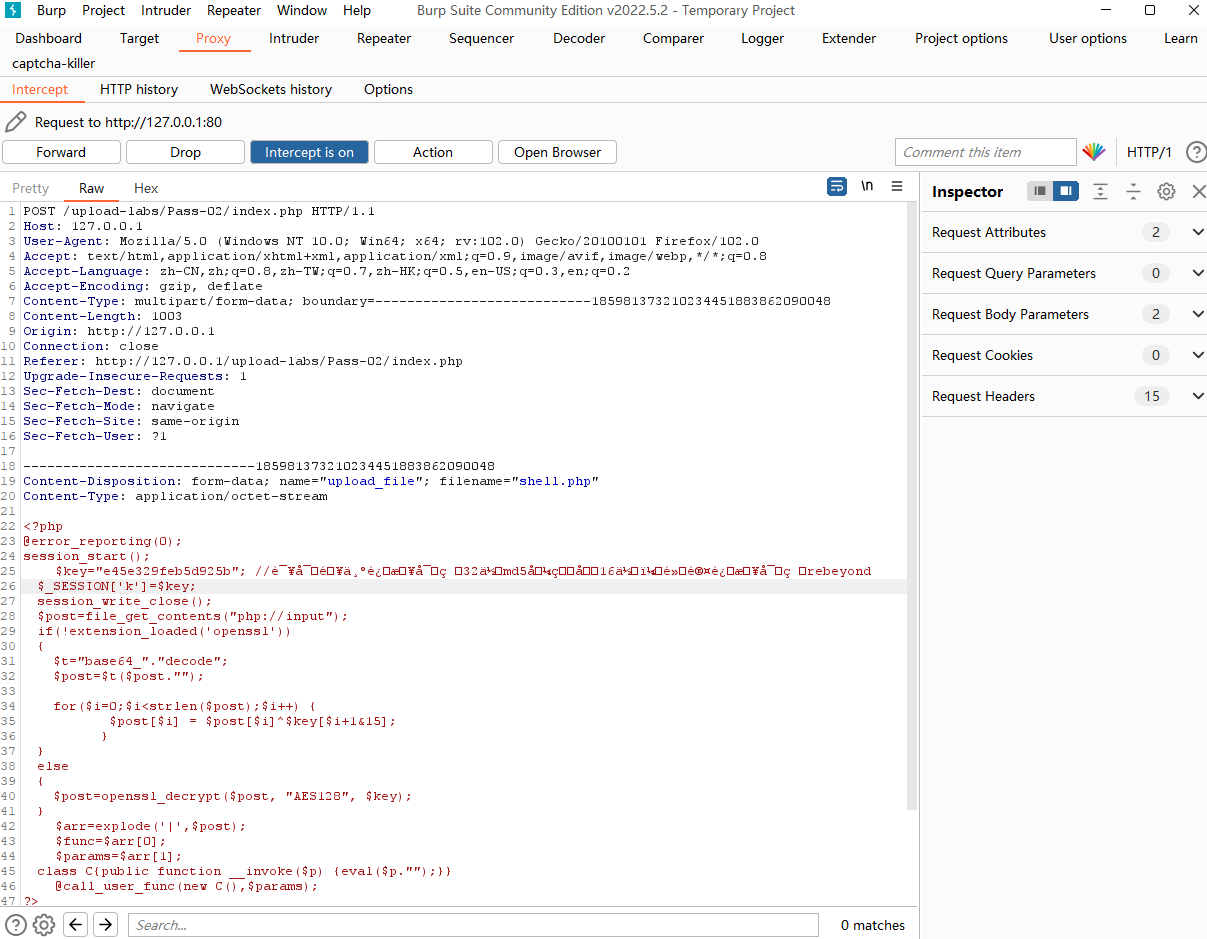
Task: Toggle message word wrap icon
Action: point(837,187)
